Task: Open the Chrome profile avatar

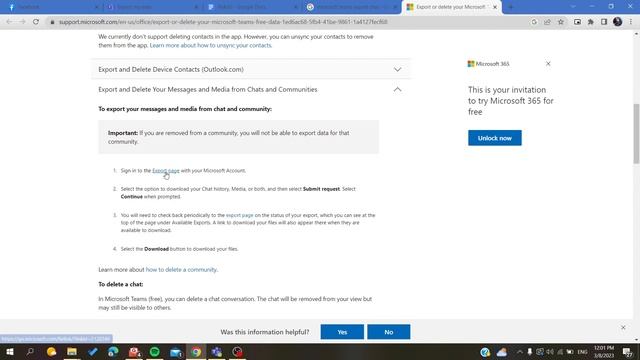Action: [x=618, y=22]
